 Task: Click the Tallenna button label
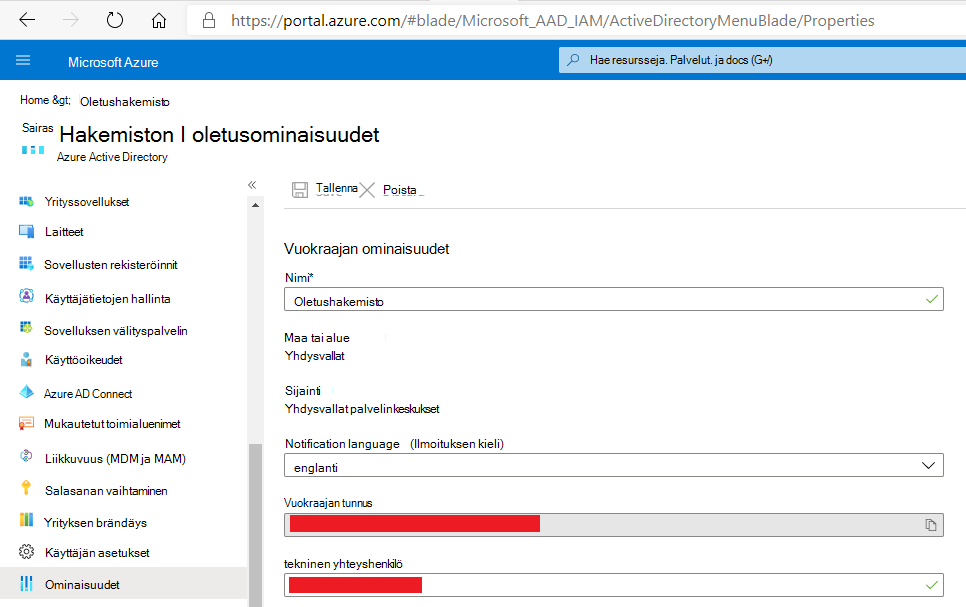coord(336,188)
